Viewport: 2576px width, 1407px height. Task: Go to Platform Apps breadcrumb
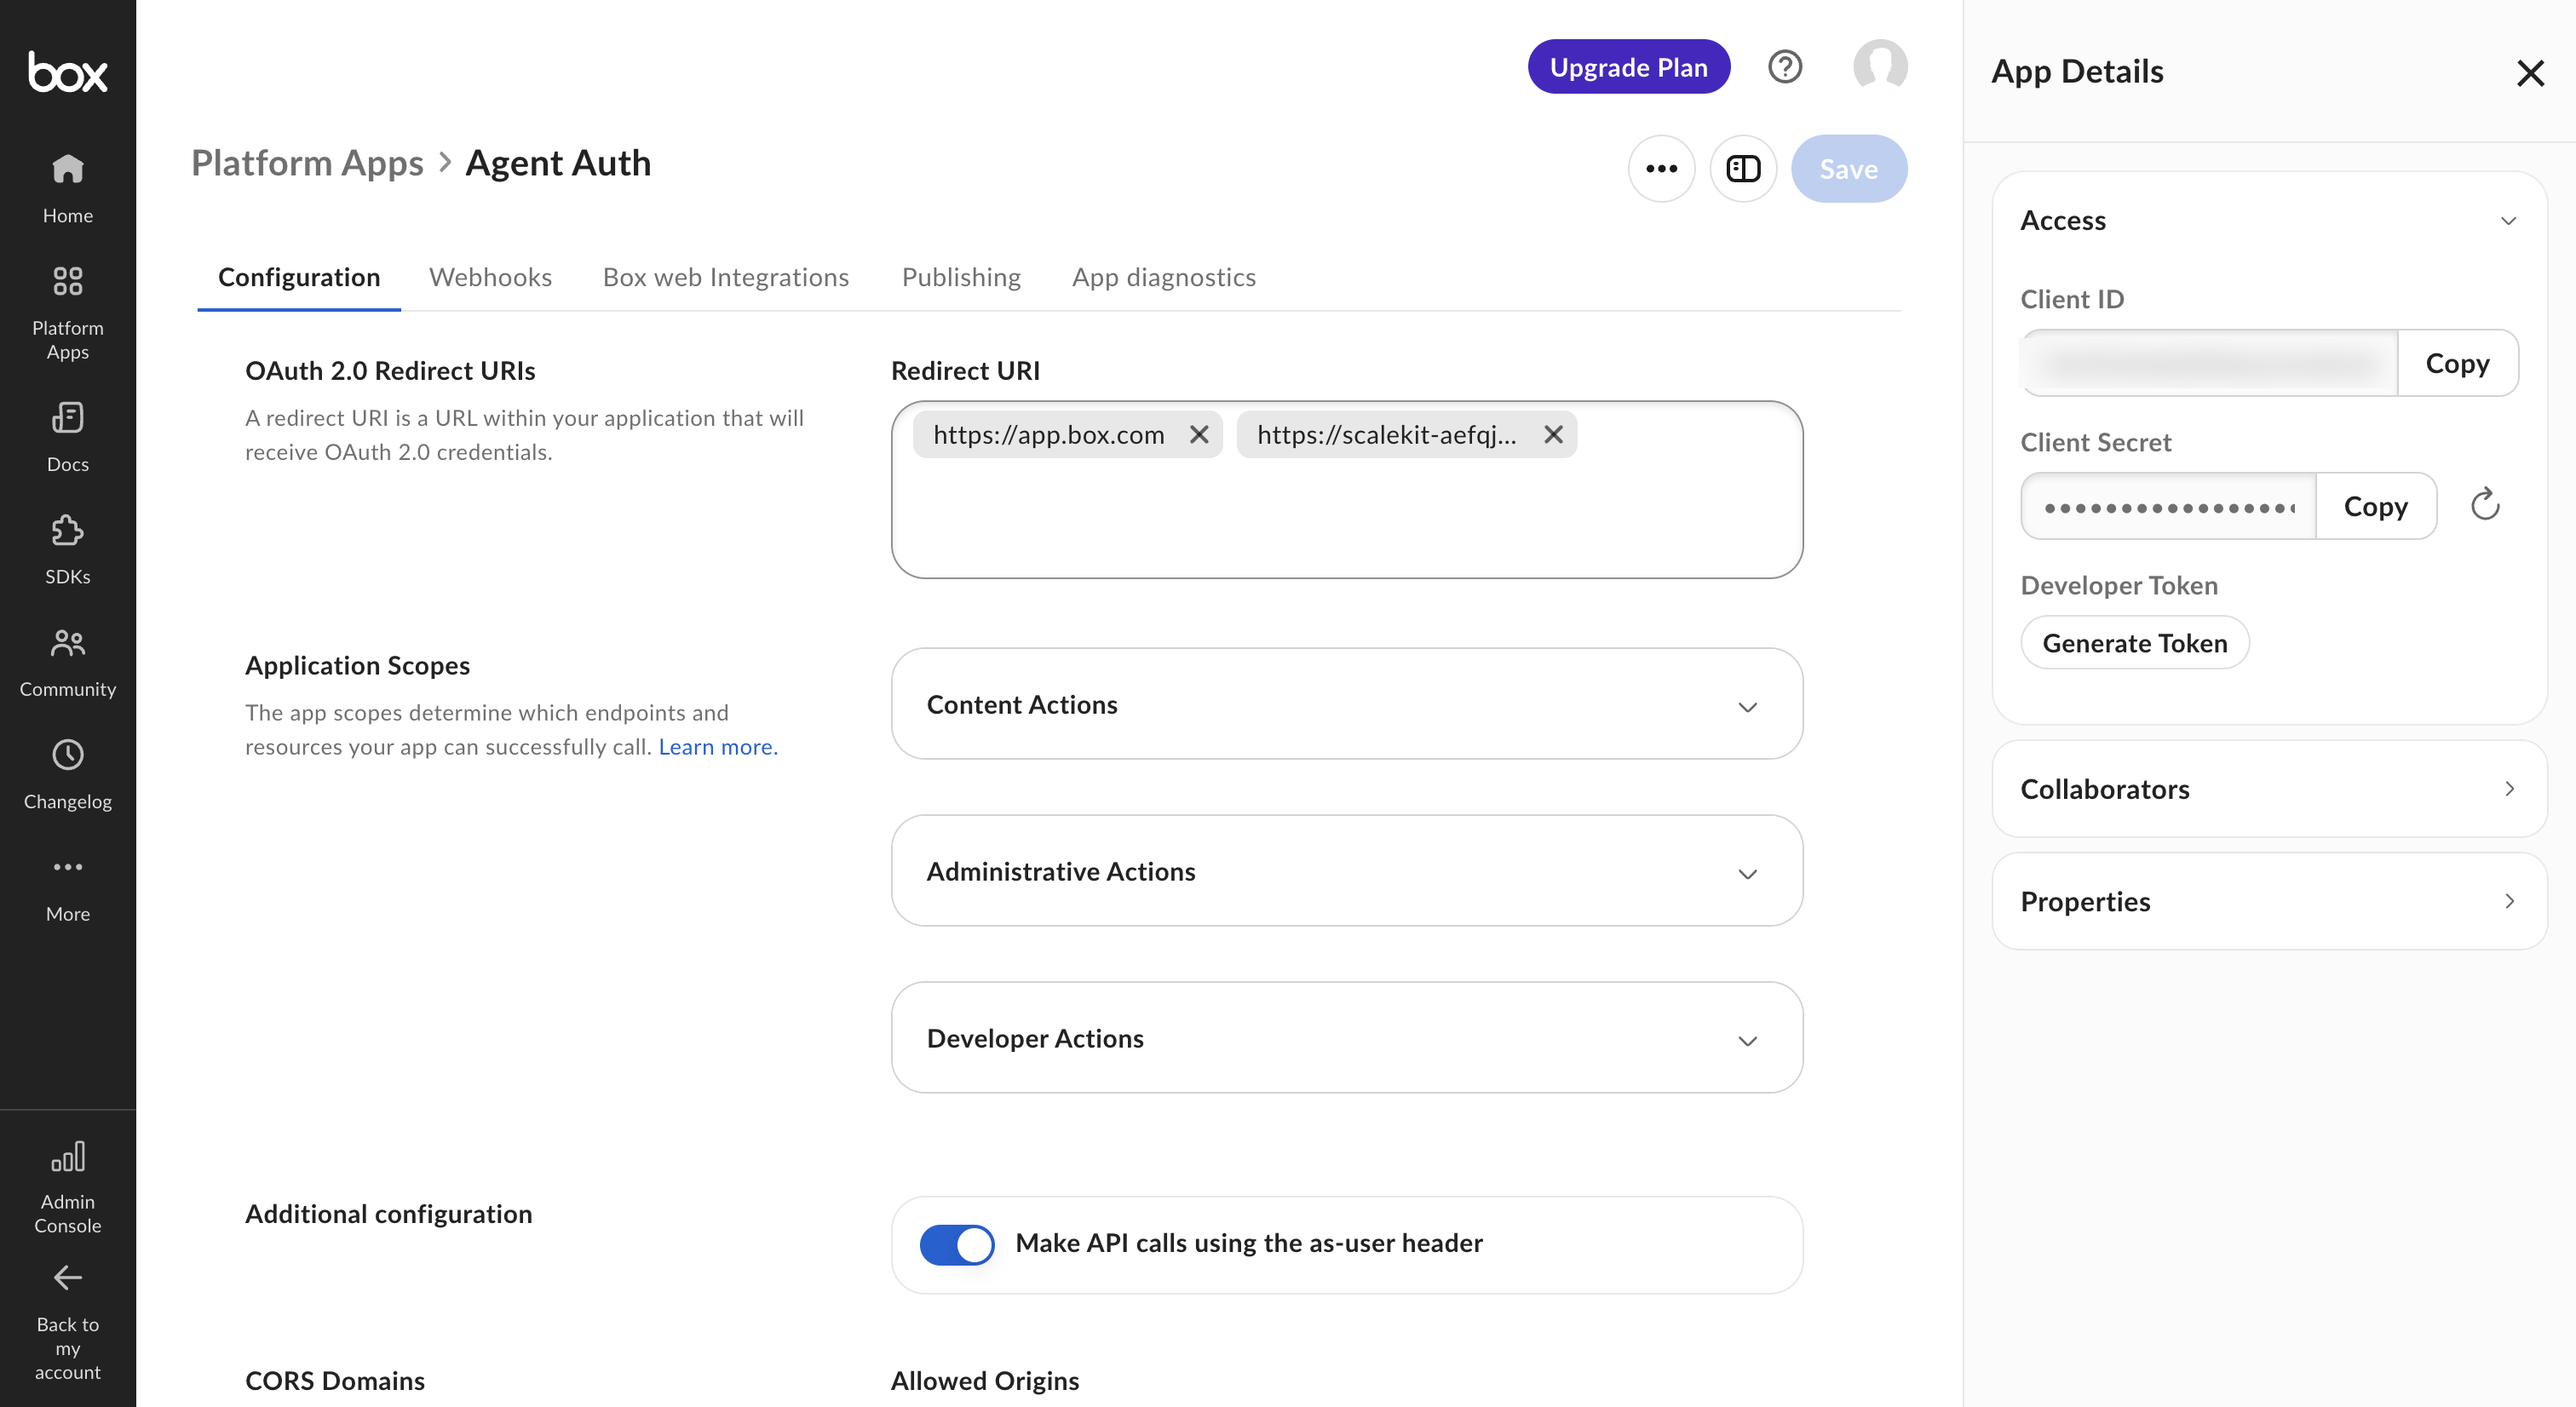pyautogui.click(x=307, y=163)
